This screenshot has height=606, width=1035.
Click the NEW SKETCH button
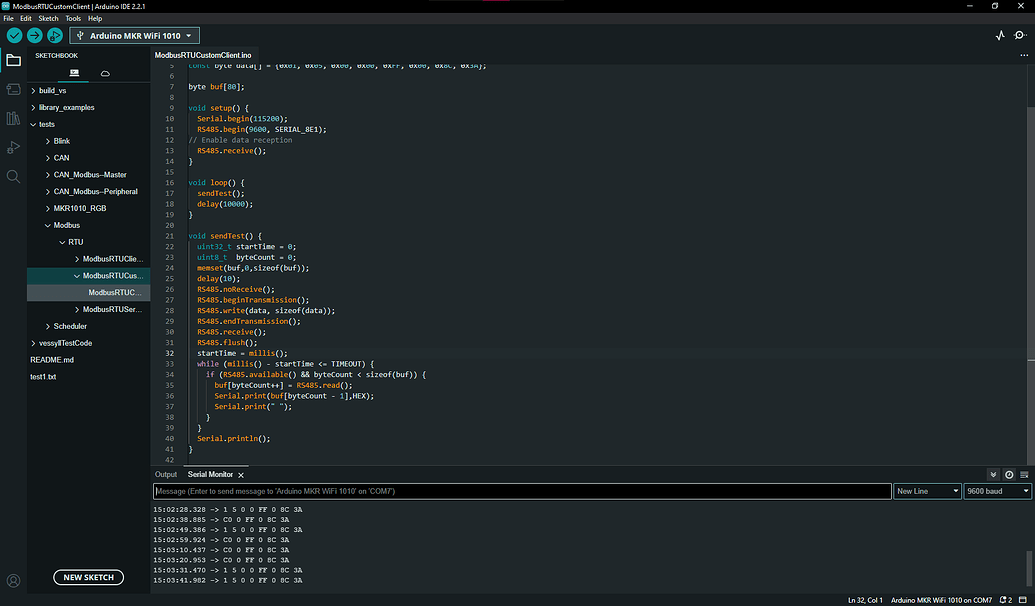pos(89,577)
